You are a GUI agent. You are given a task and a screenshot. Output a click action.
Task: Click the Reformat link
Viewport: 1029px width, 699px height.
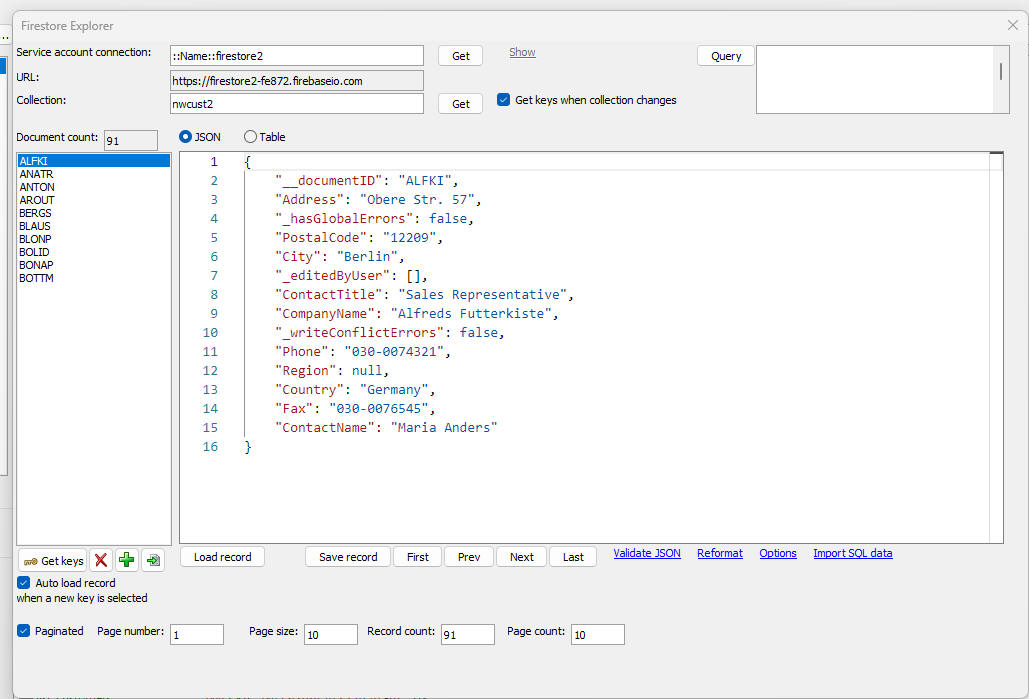(720, 553)
